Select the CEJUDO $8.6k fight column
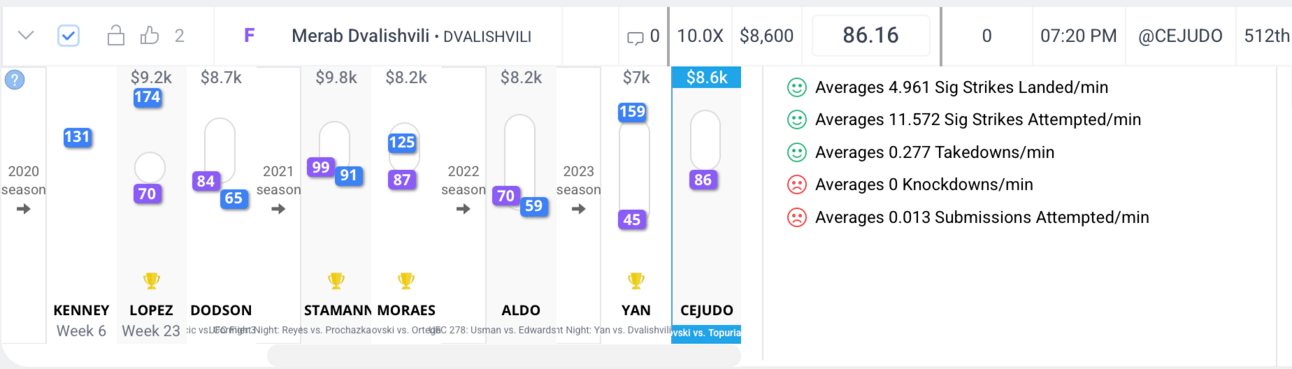This screenshot has height=369, width=1292. point(706,206)
